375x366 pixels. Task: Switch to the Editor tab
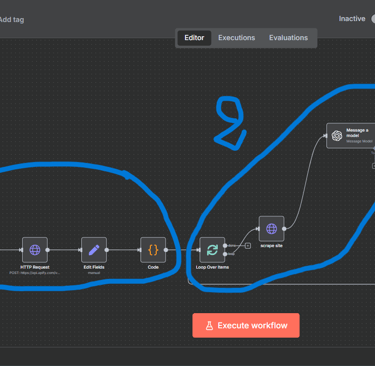(x=194, y=38)
